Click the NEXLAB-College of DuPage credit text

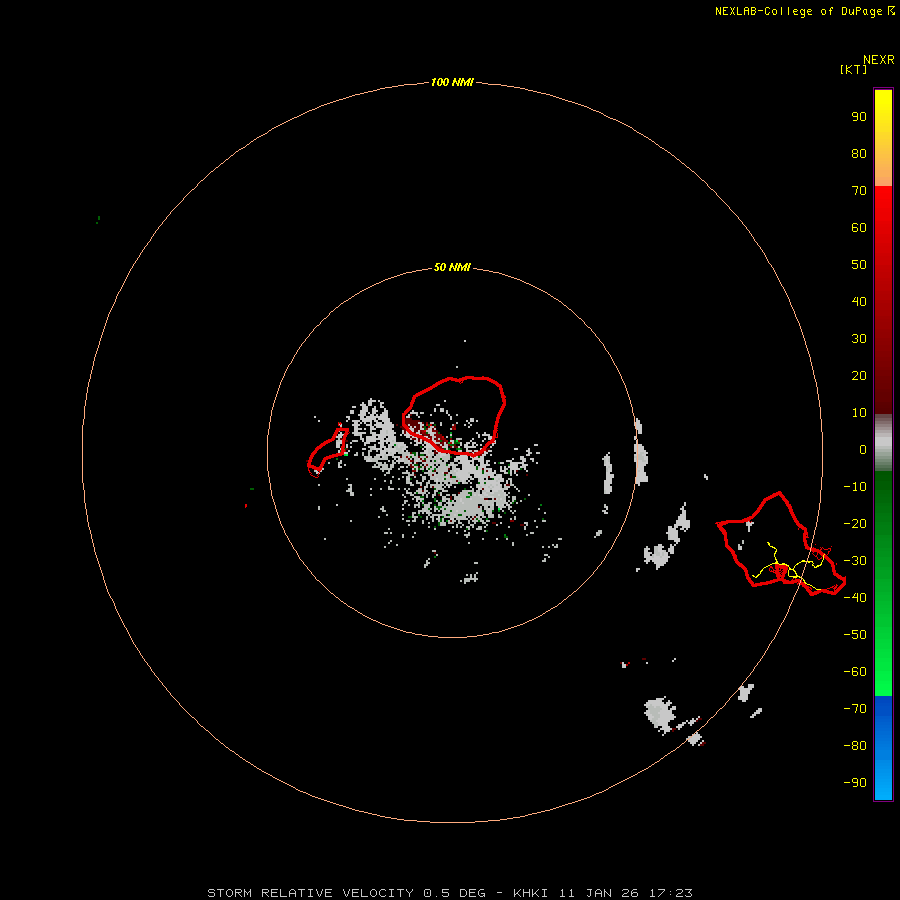[805, 11]
